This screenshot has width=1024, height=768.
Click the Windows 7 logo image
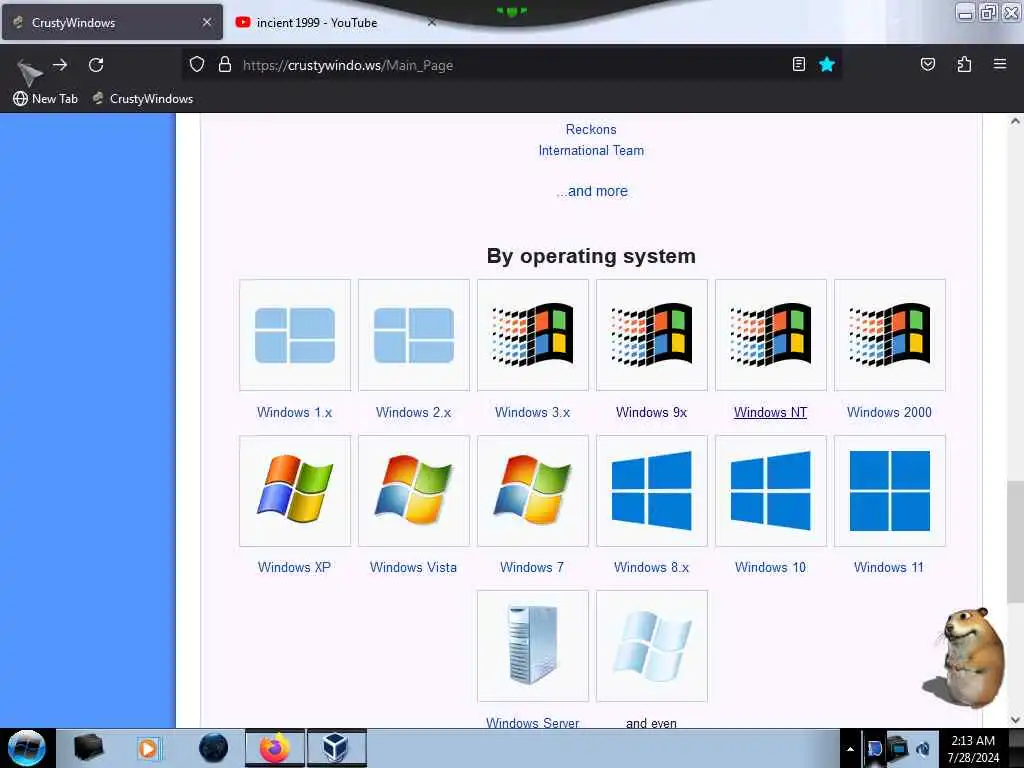tap(532, 490)
